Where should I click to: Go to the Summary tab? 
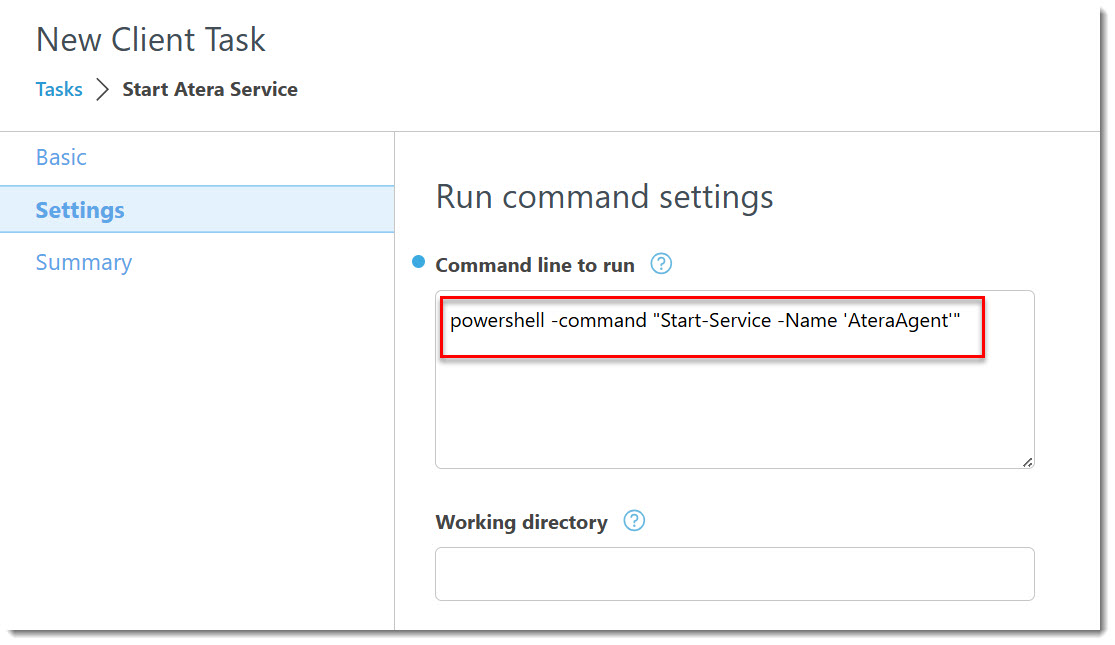coord(84,262)
